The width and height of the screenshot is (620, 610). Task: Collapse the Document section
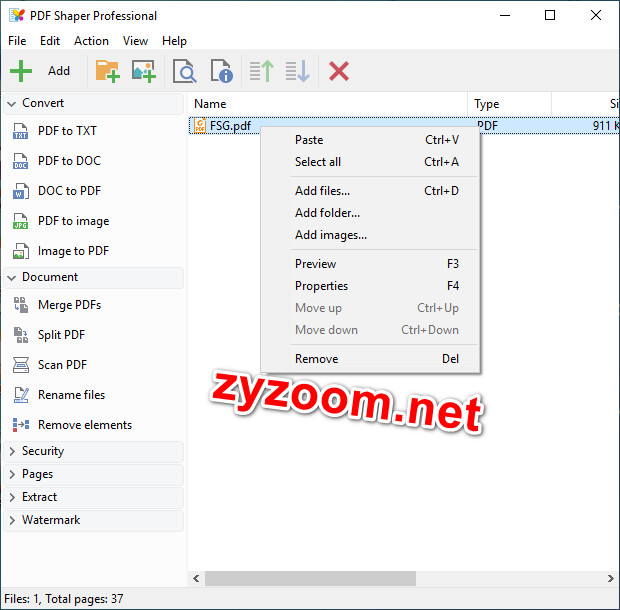click(x=12, y=278)
